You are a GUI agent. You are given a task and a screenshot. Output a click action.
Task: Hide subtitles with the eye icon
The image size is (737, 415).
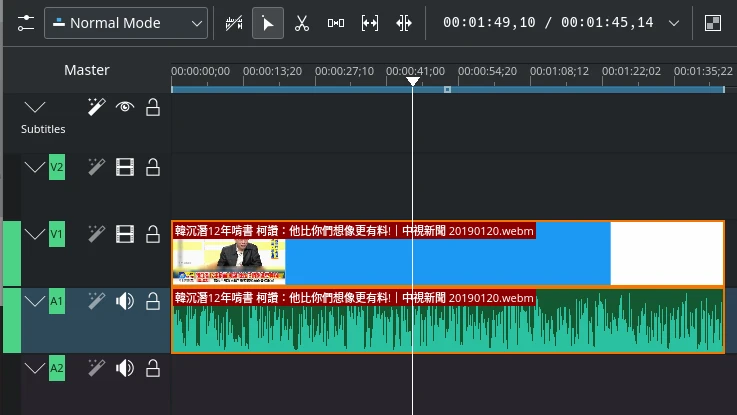pyautogui.click(x=125, y=107)
